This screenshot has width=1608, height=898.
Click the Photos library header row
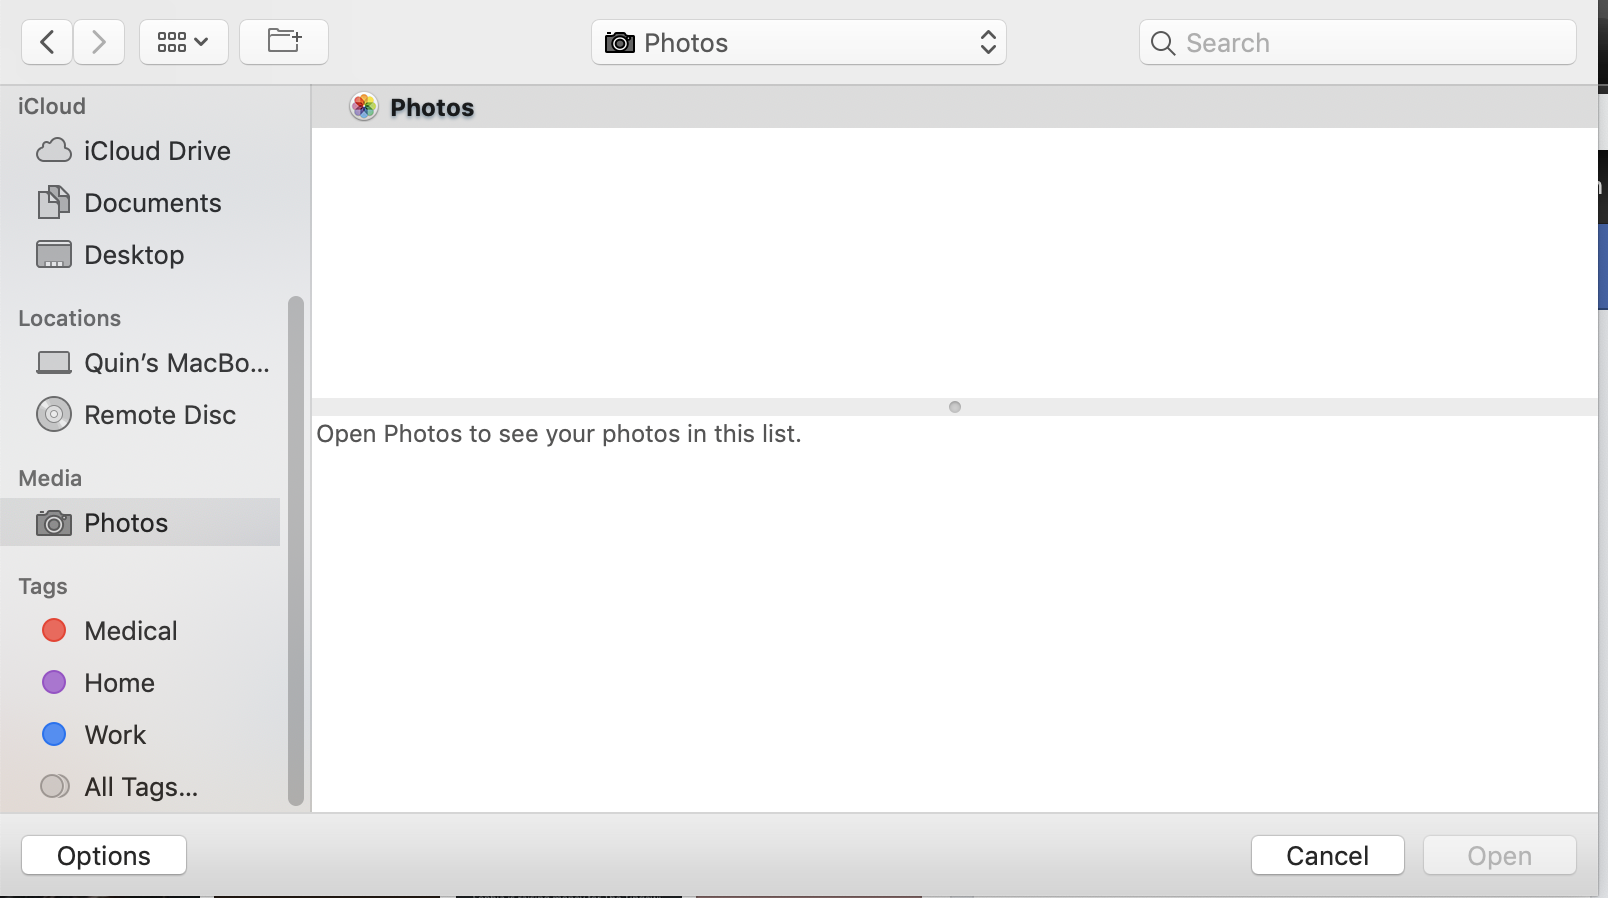pyautogui.click(x=432, y=108)
